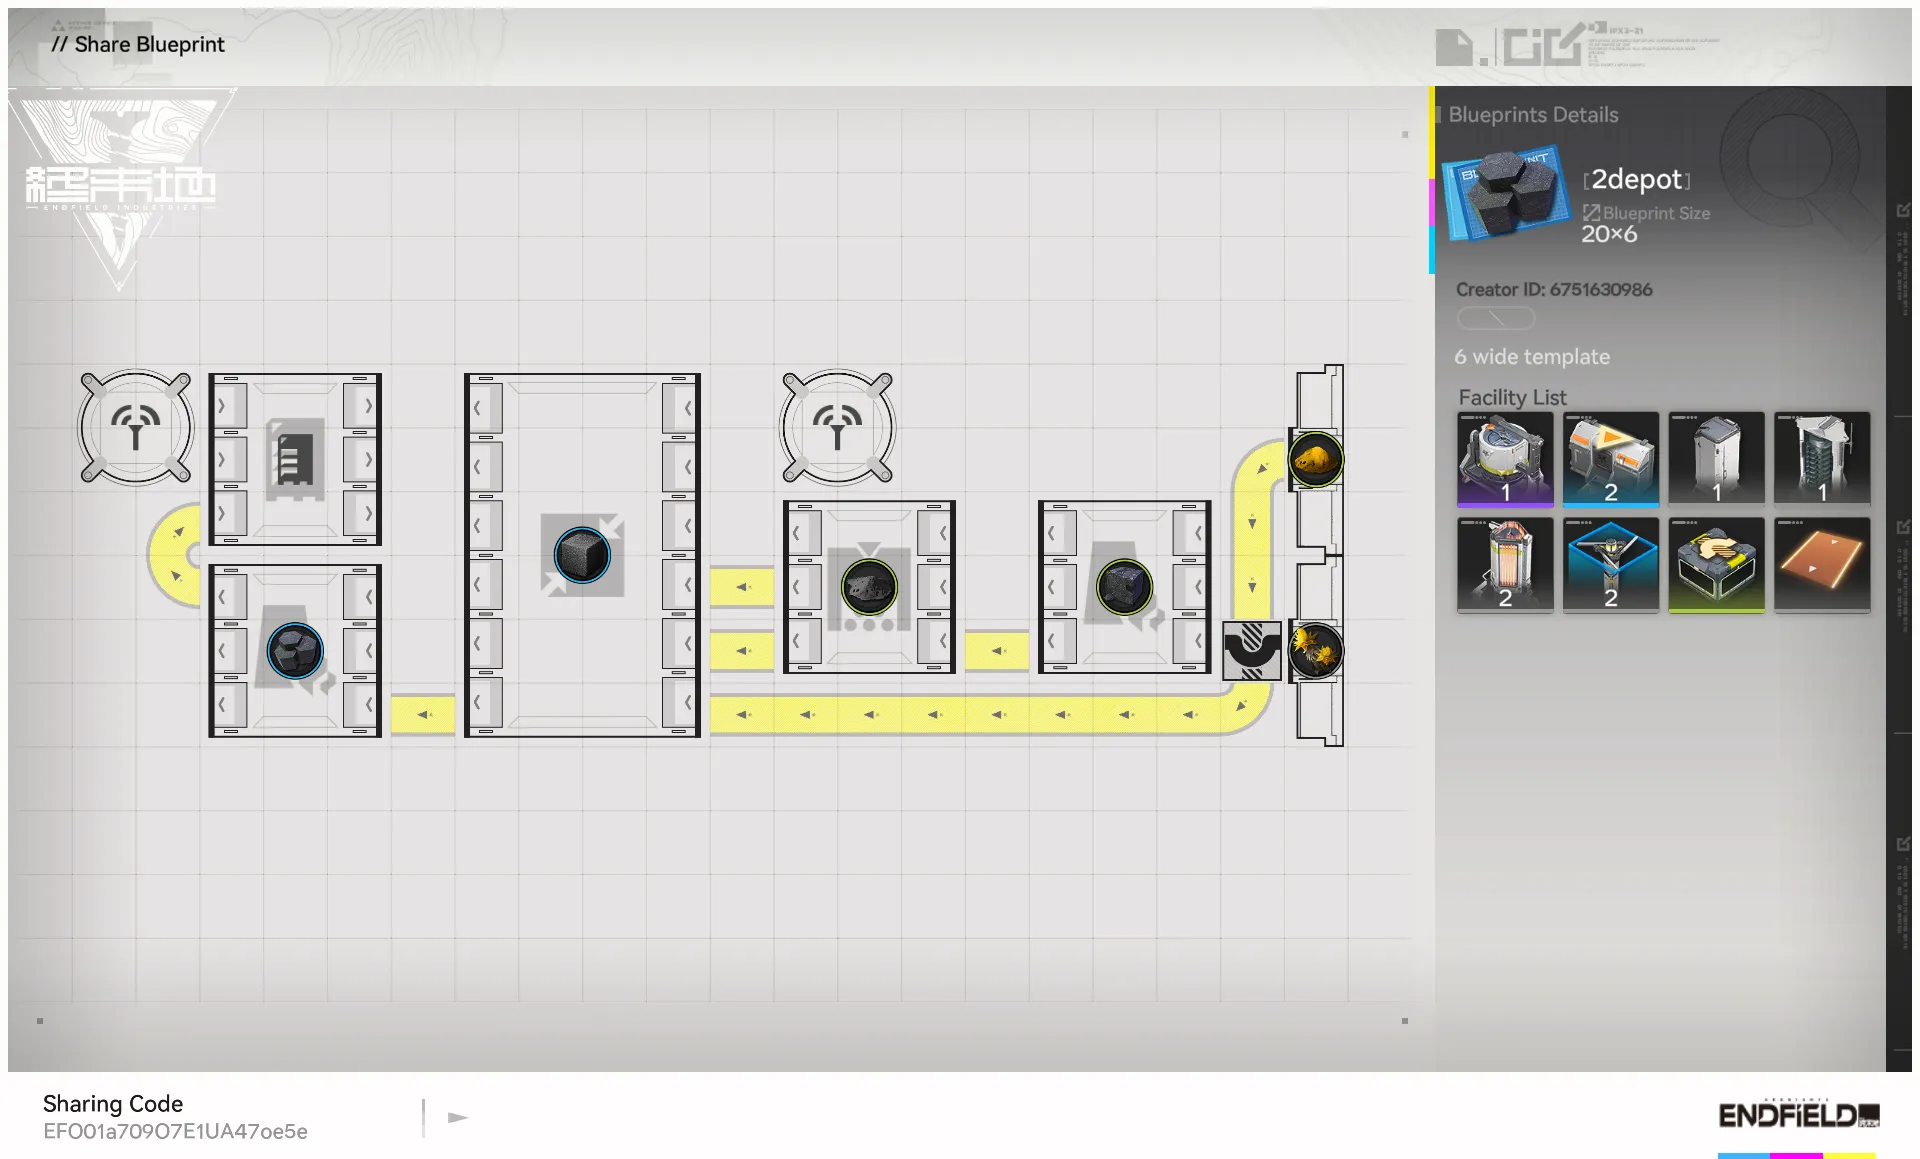
Task: Toggle the pill switch under Creator ID
Action: 1495,318
